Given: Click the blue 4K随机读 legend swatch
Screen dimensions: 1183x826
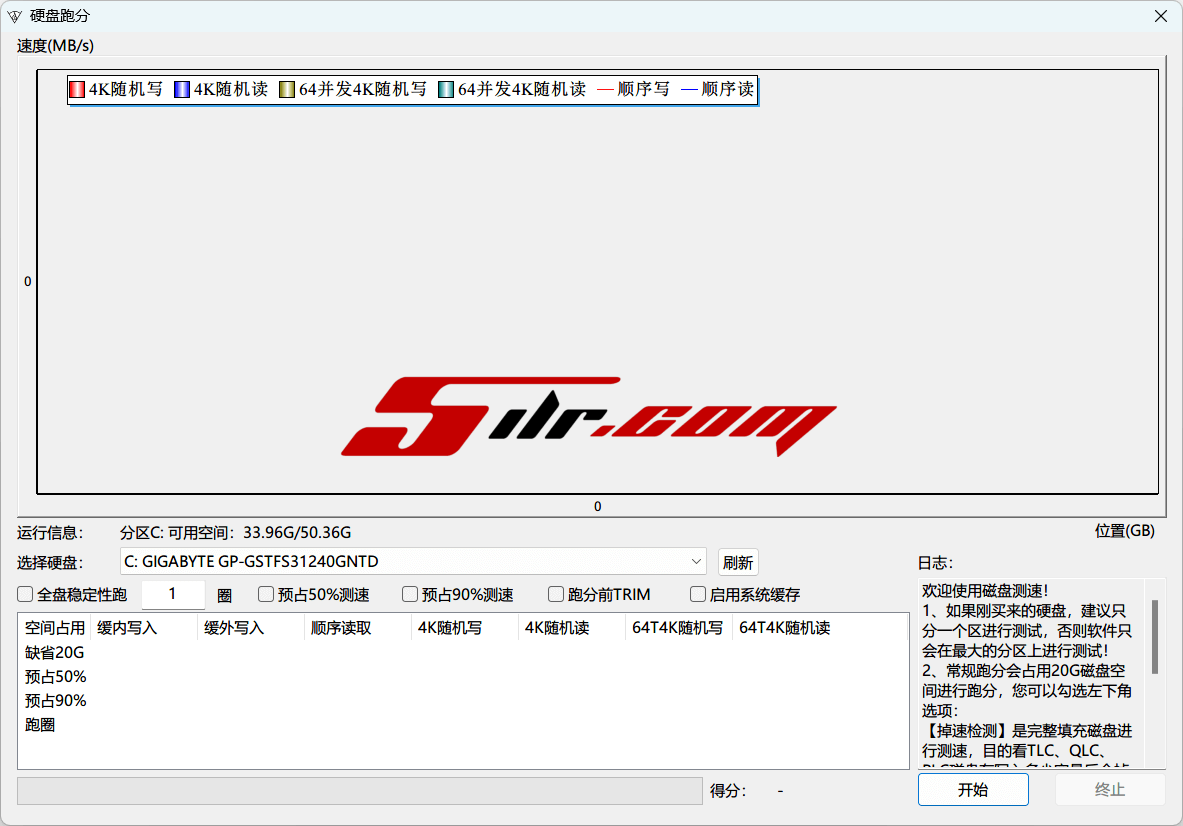Looking at the screenshot, I should tap(181, 89).
